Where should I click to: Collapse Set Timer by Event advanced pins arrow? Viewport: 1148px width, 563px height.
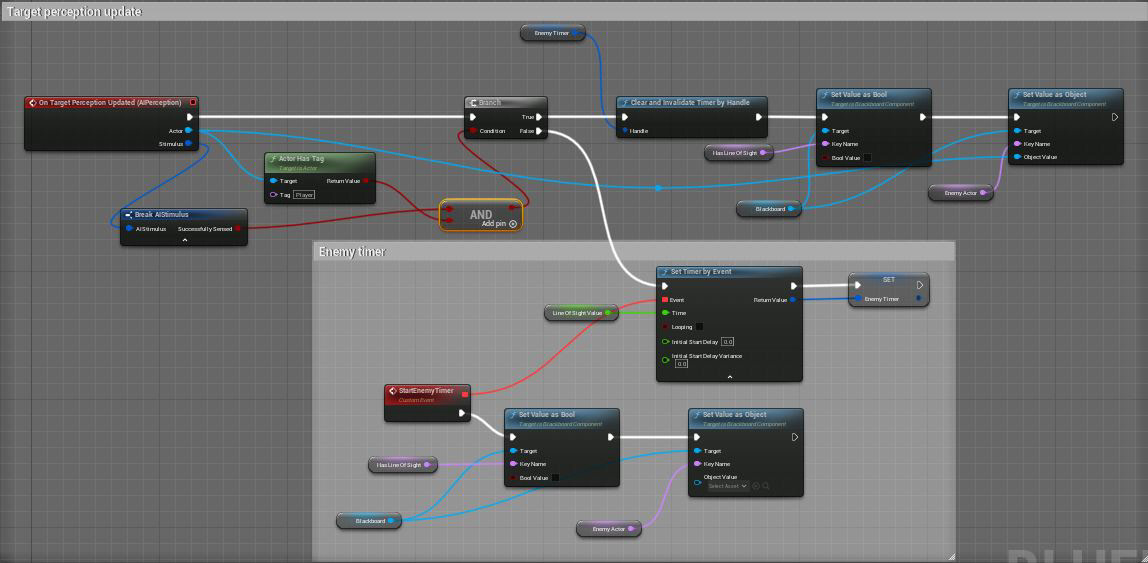(729, 376)
